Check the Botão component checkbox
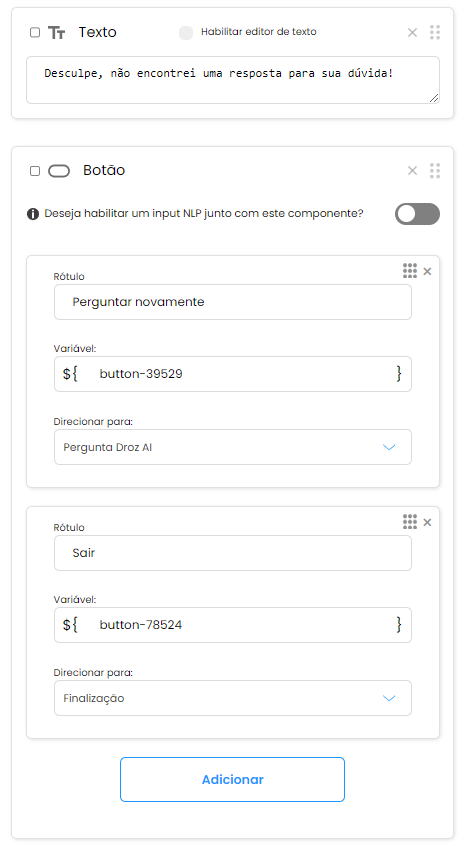Image resolution: width=465 pixels, height=846 pixels. (35, 171)
